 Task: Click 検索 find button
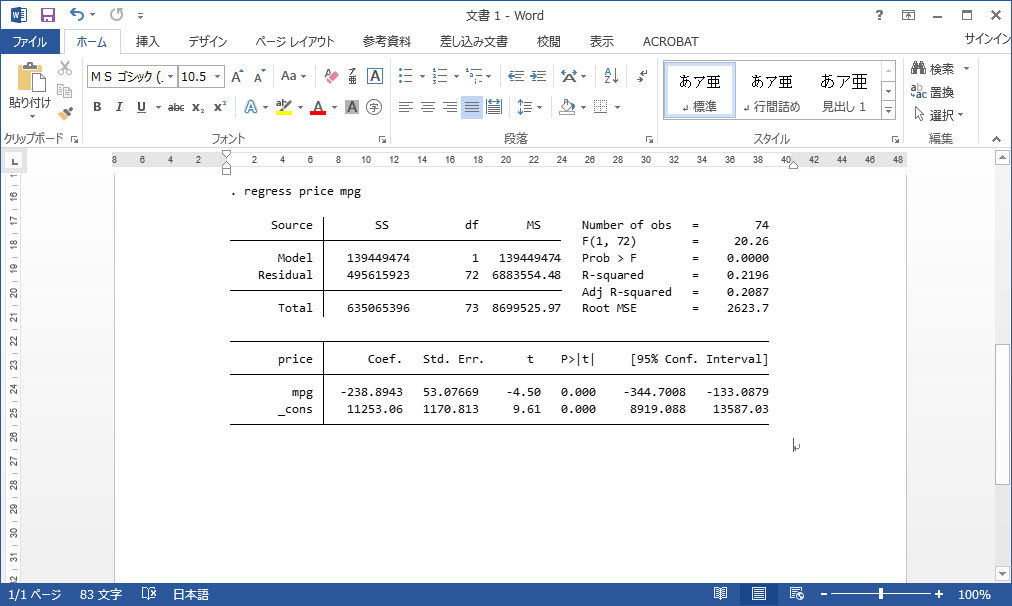point(933,68)
